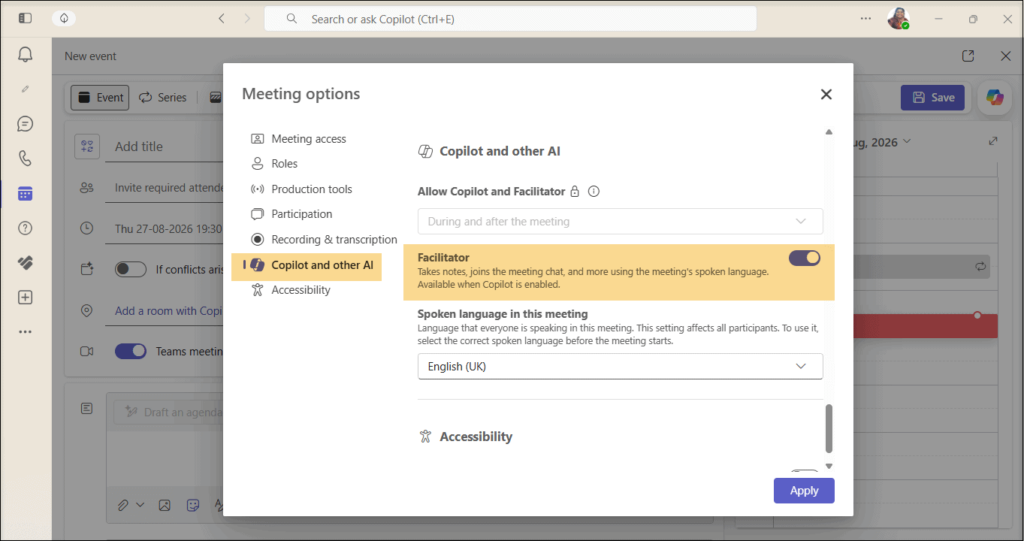The image size is (1024, 541).
Task: Click Add a room with Copilot link
Action: (168, 311)
